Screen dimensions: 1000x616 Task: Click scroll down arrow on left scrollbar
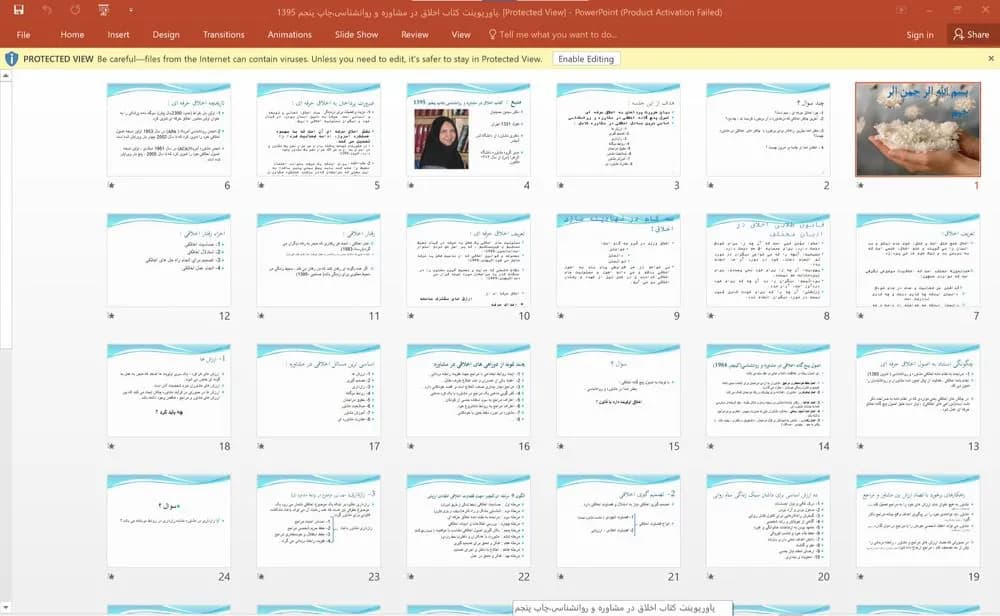pyautogui.click(x=6, y=606)
